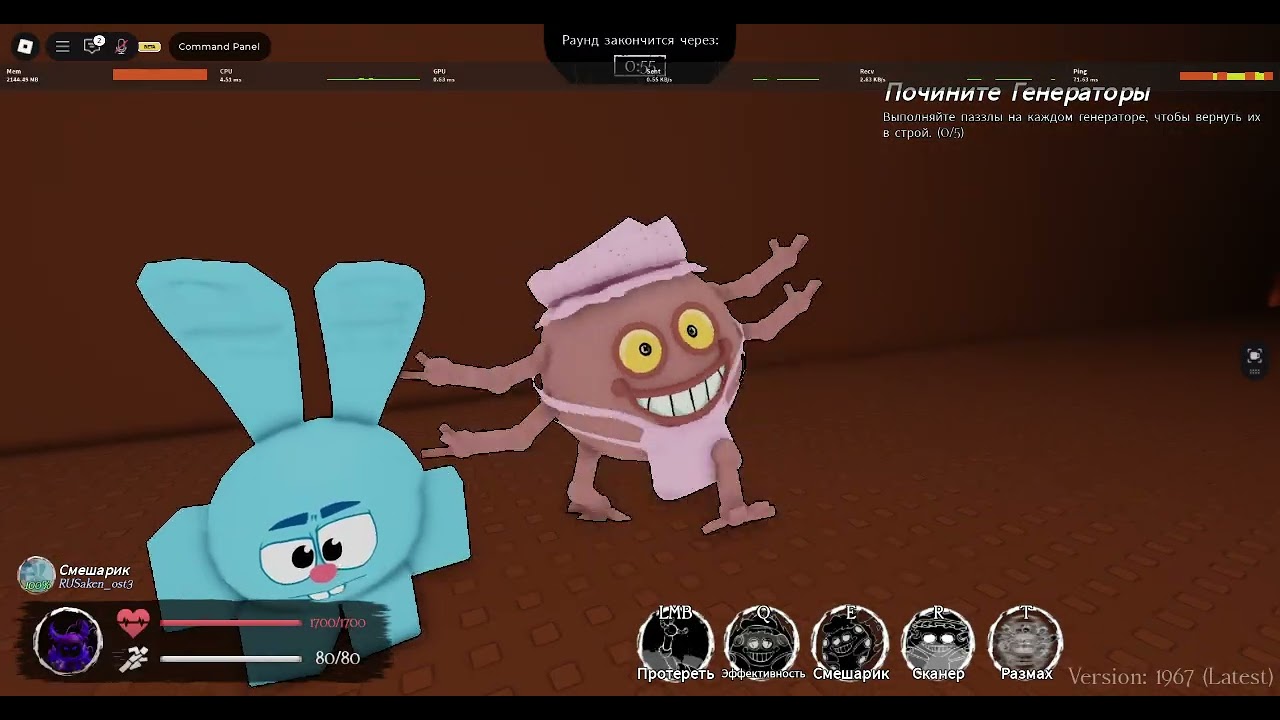Click the BETA badge
Image resolution: width=1280 pixels, height=720 pixels.
(149, 47)
